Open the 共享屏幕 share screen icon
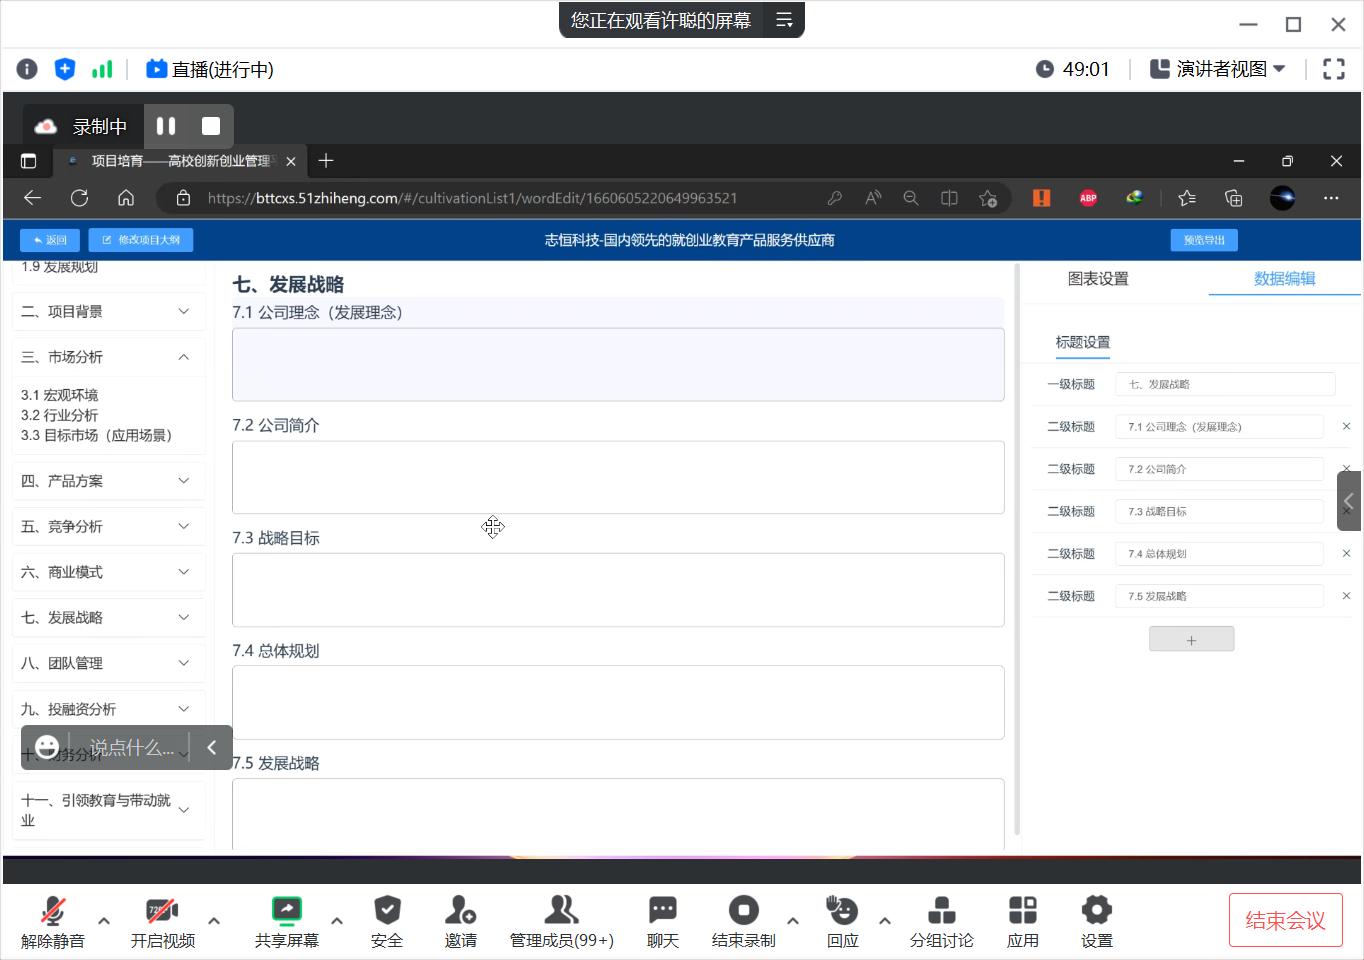The image size is (1364, 960). [x=287, y=911]
